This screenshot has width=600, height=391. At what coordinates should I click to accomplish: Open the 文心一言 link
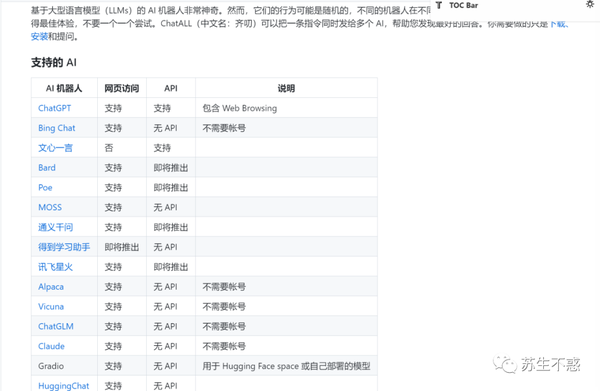[x=55, y=148]
